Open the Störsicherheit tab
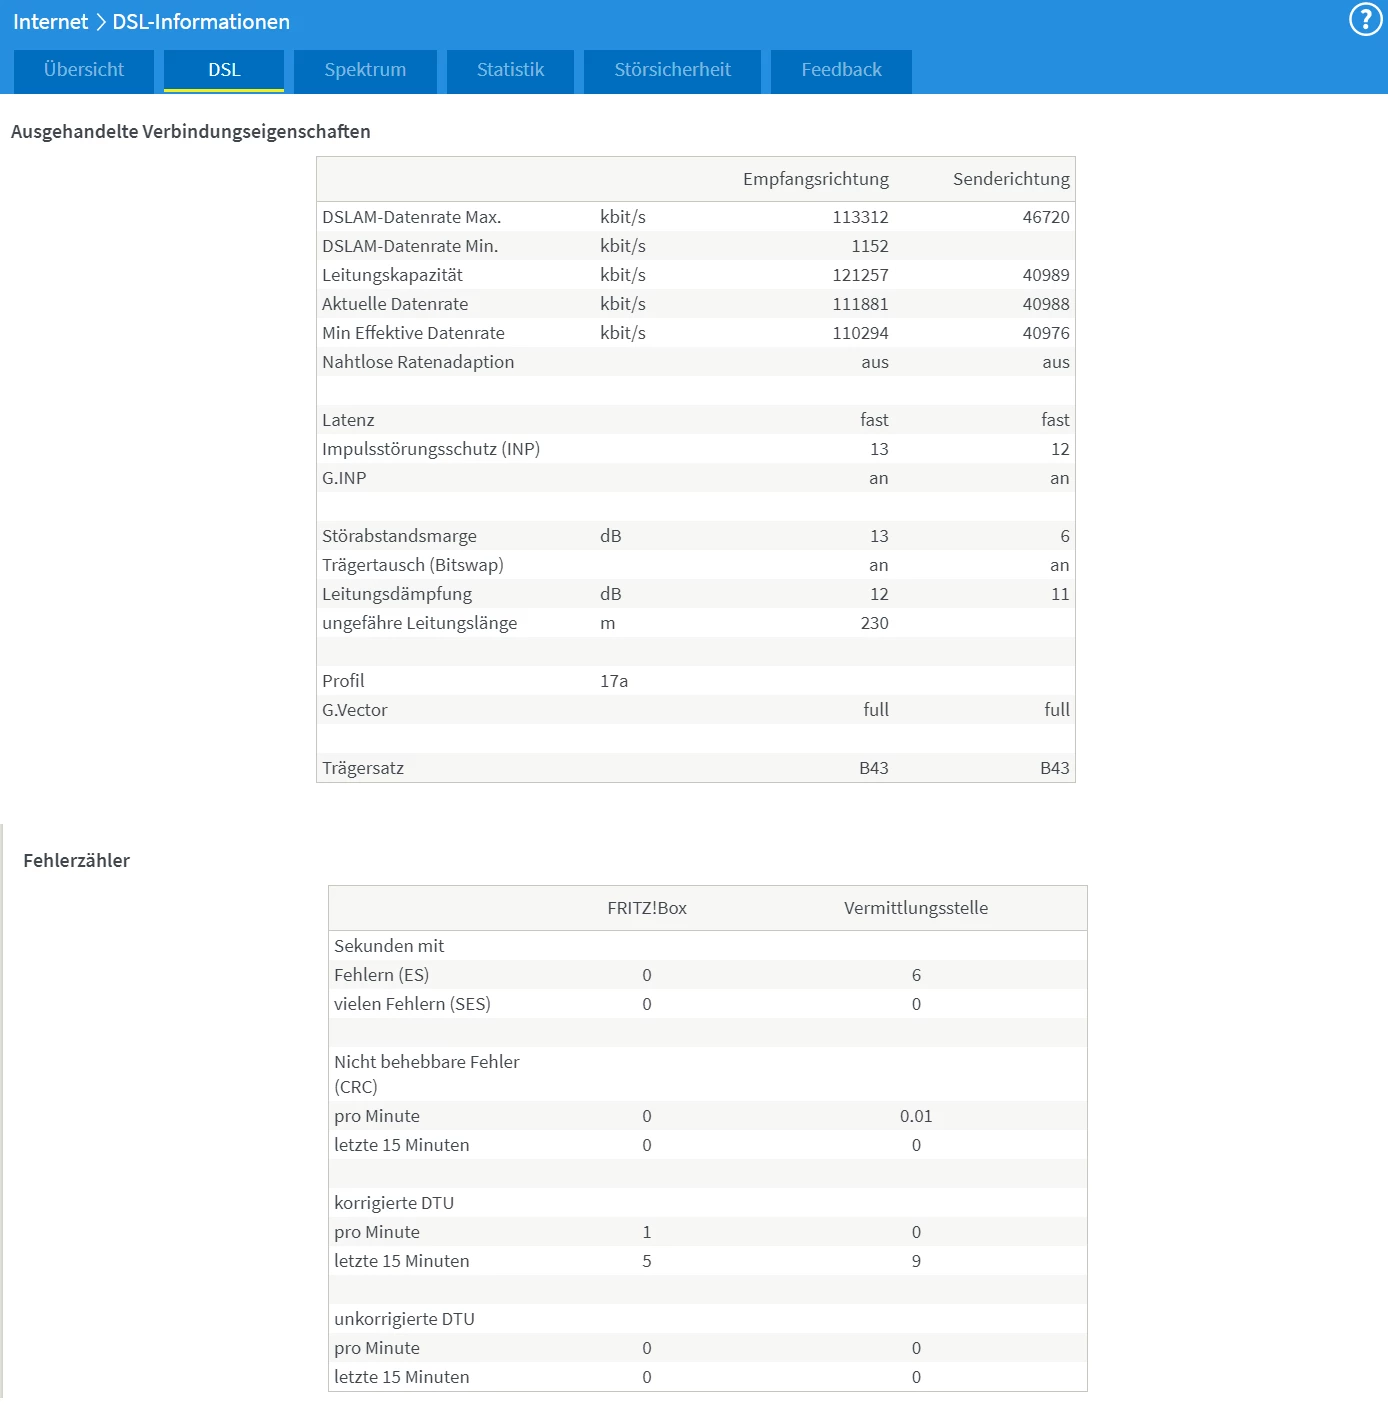The image size is (1388, 1428). 672,70
